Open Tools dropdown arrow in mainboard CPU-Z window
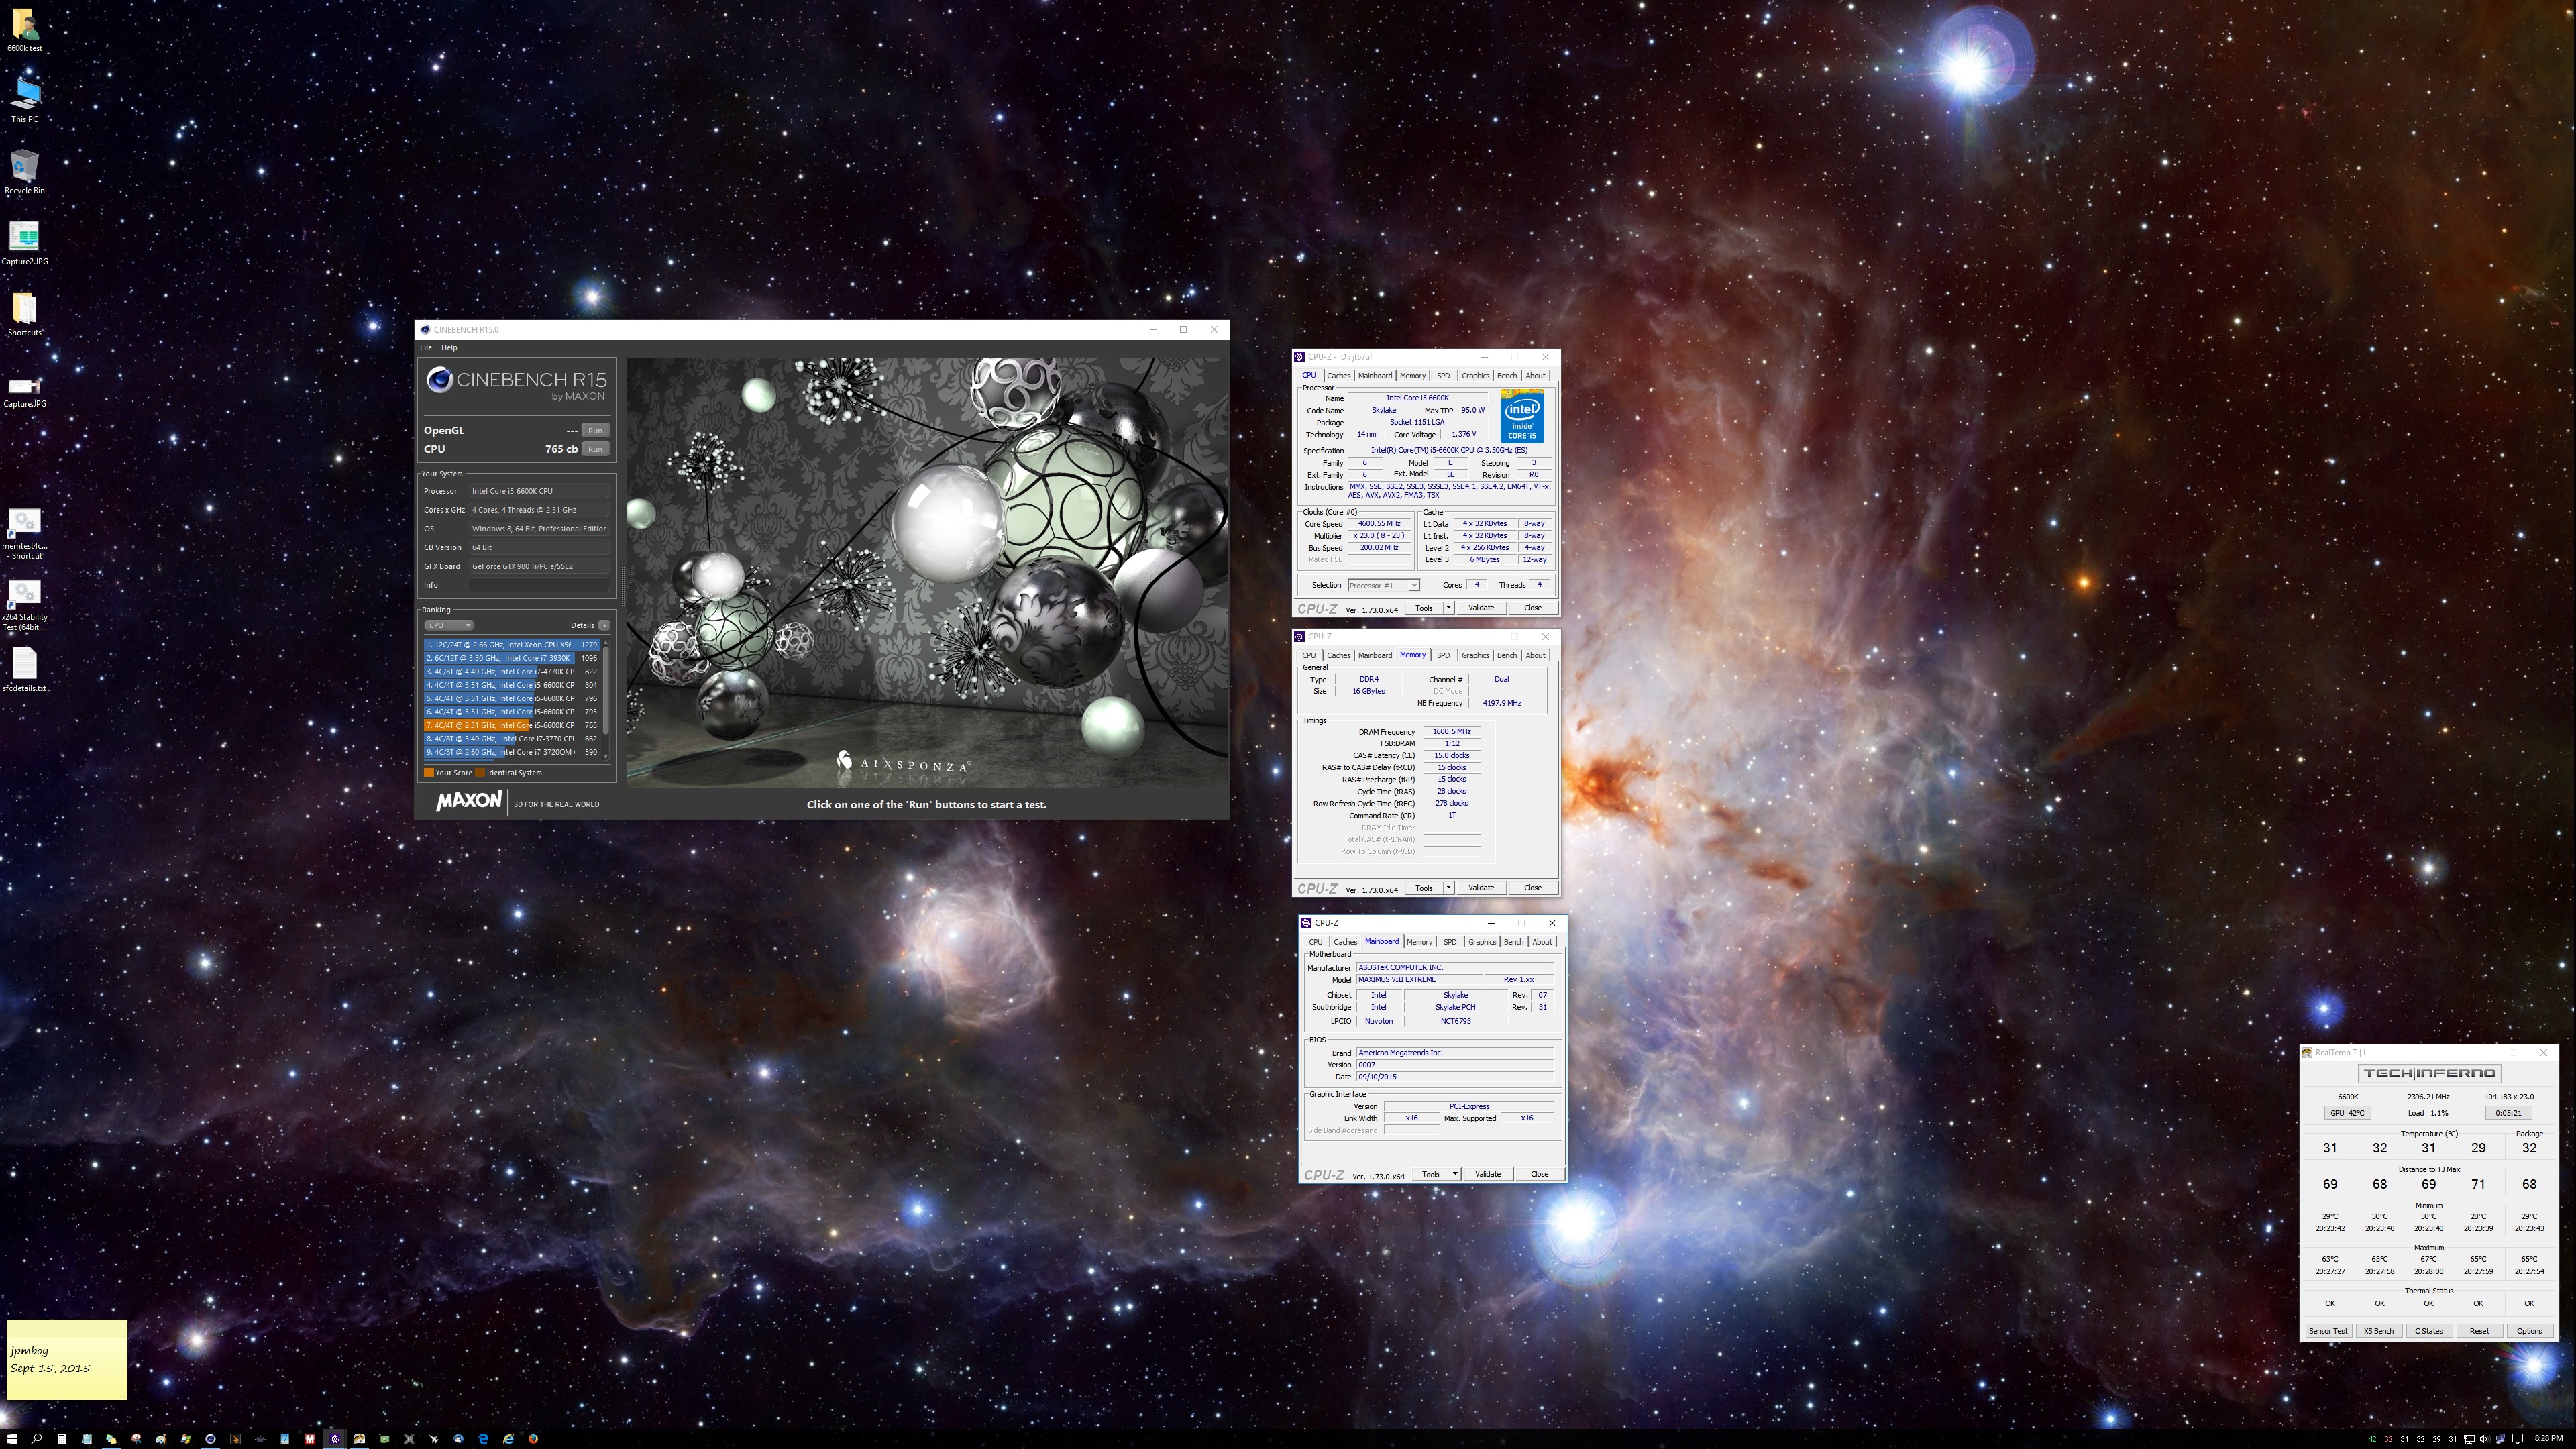The image size is (2576, 1449). click(x=1455, y=1174)
